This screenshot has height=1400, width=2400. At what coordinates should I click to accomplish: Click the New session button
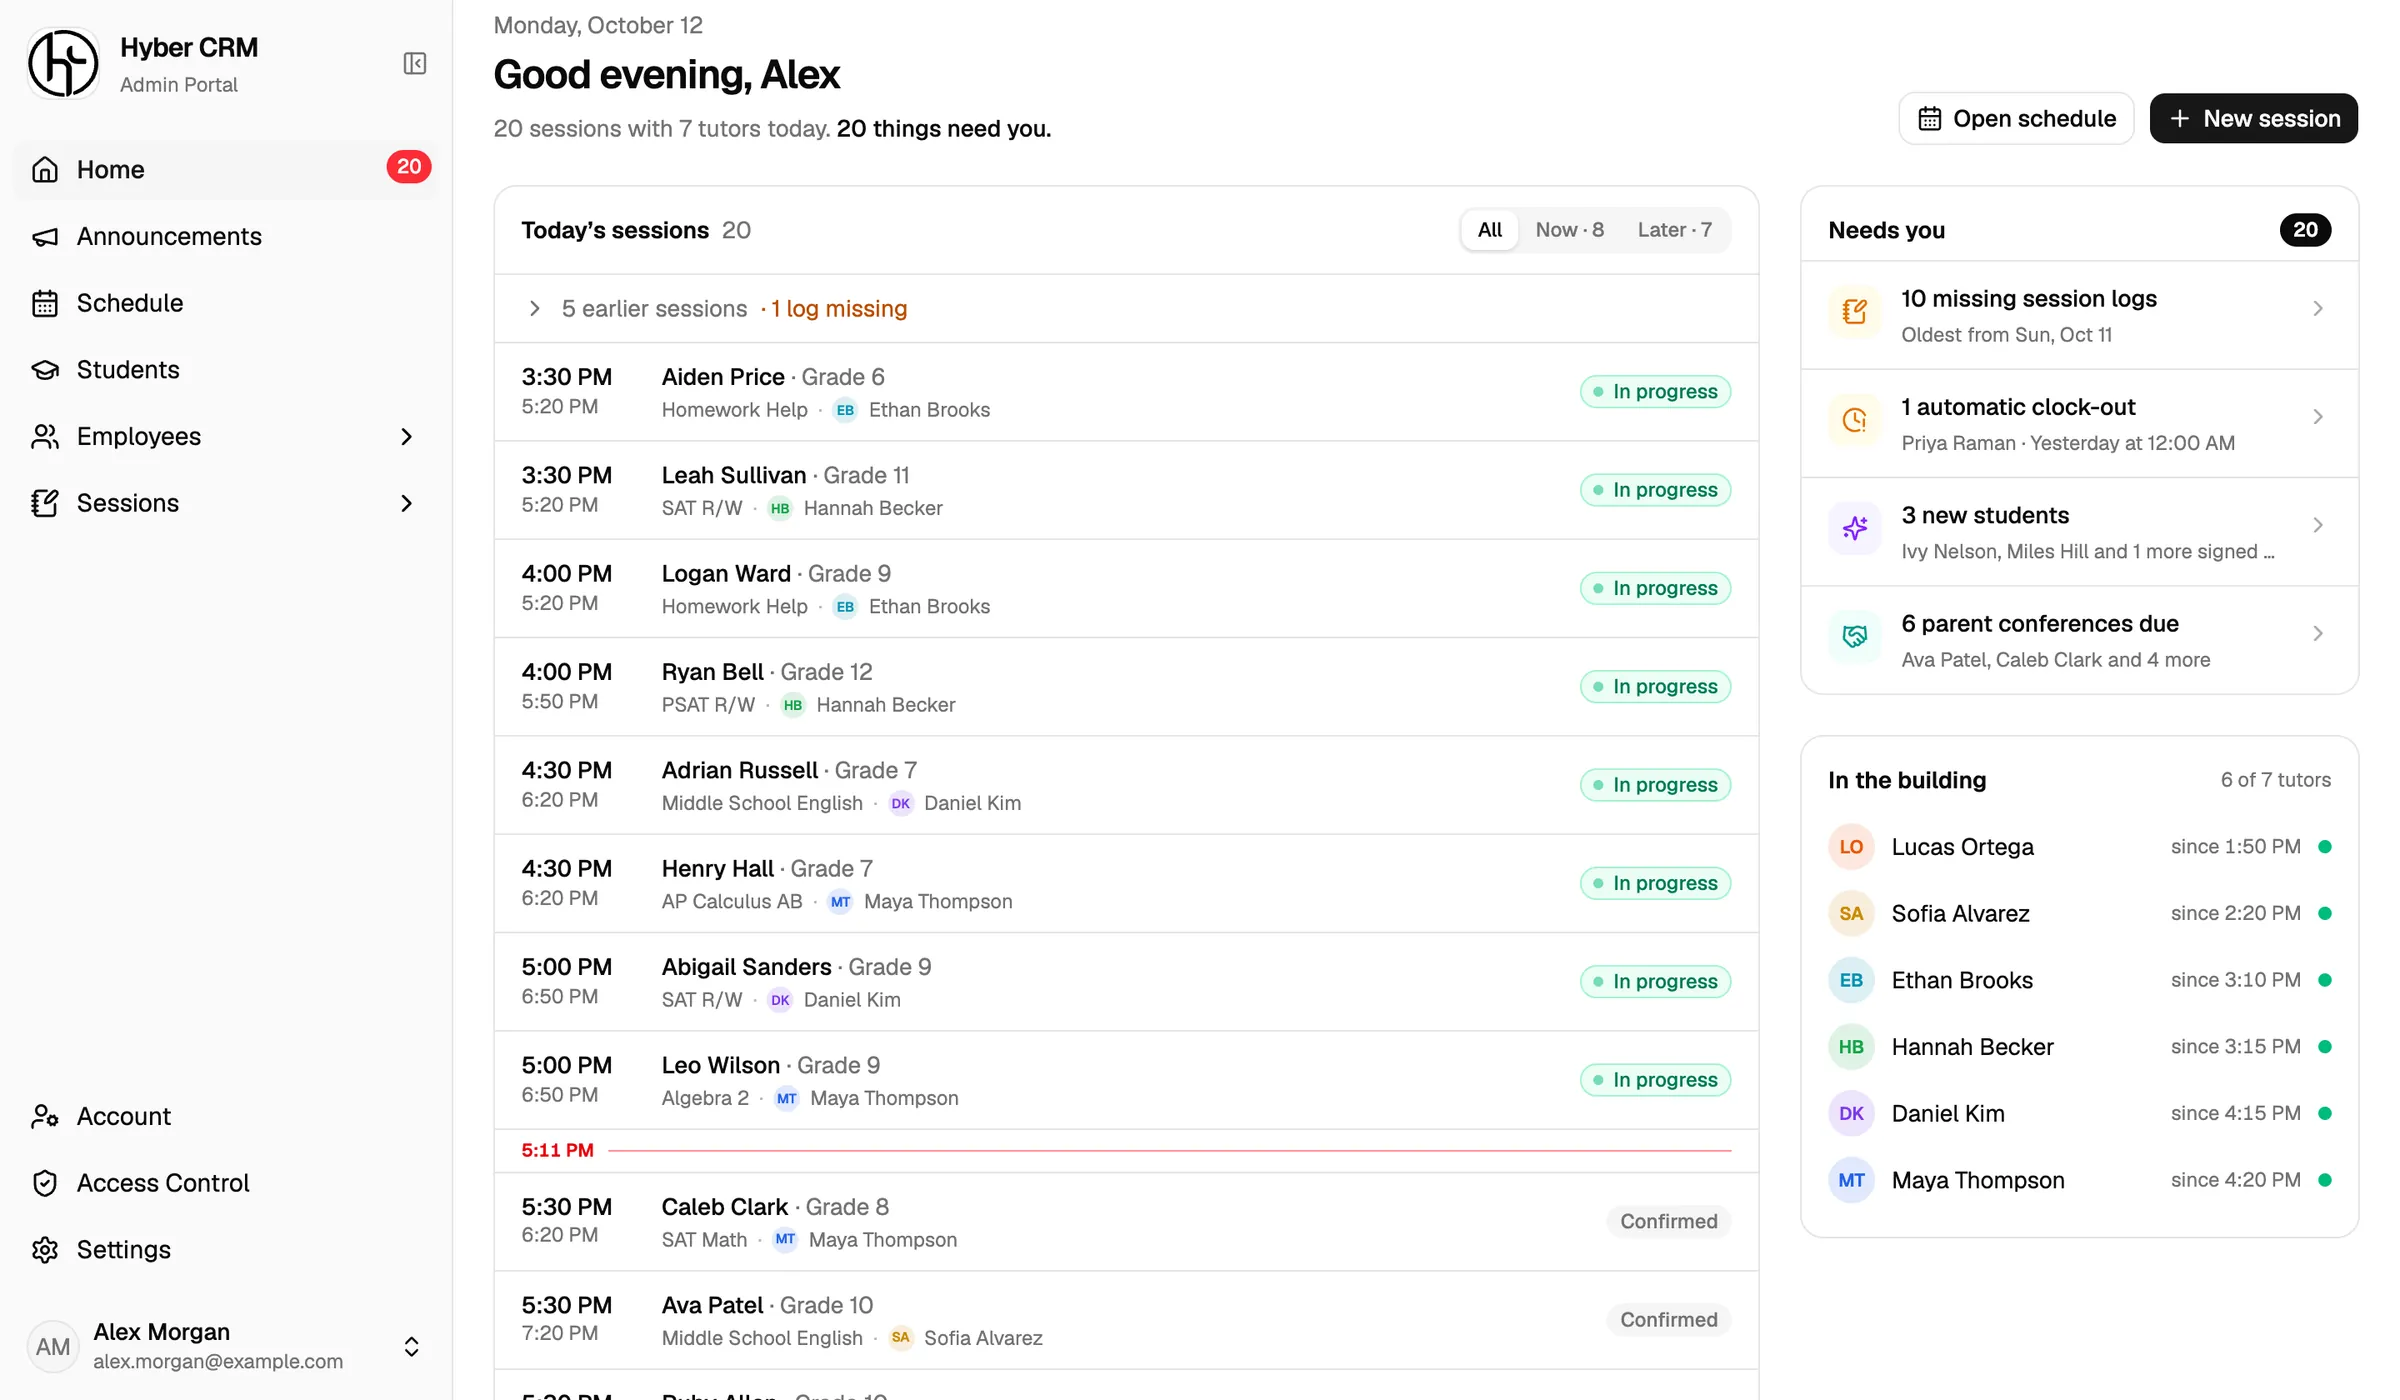click(x=2254, y=119)
